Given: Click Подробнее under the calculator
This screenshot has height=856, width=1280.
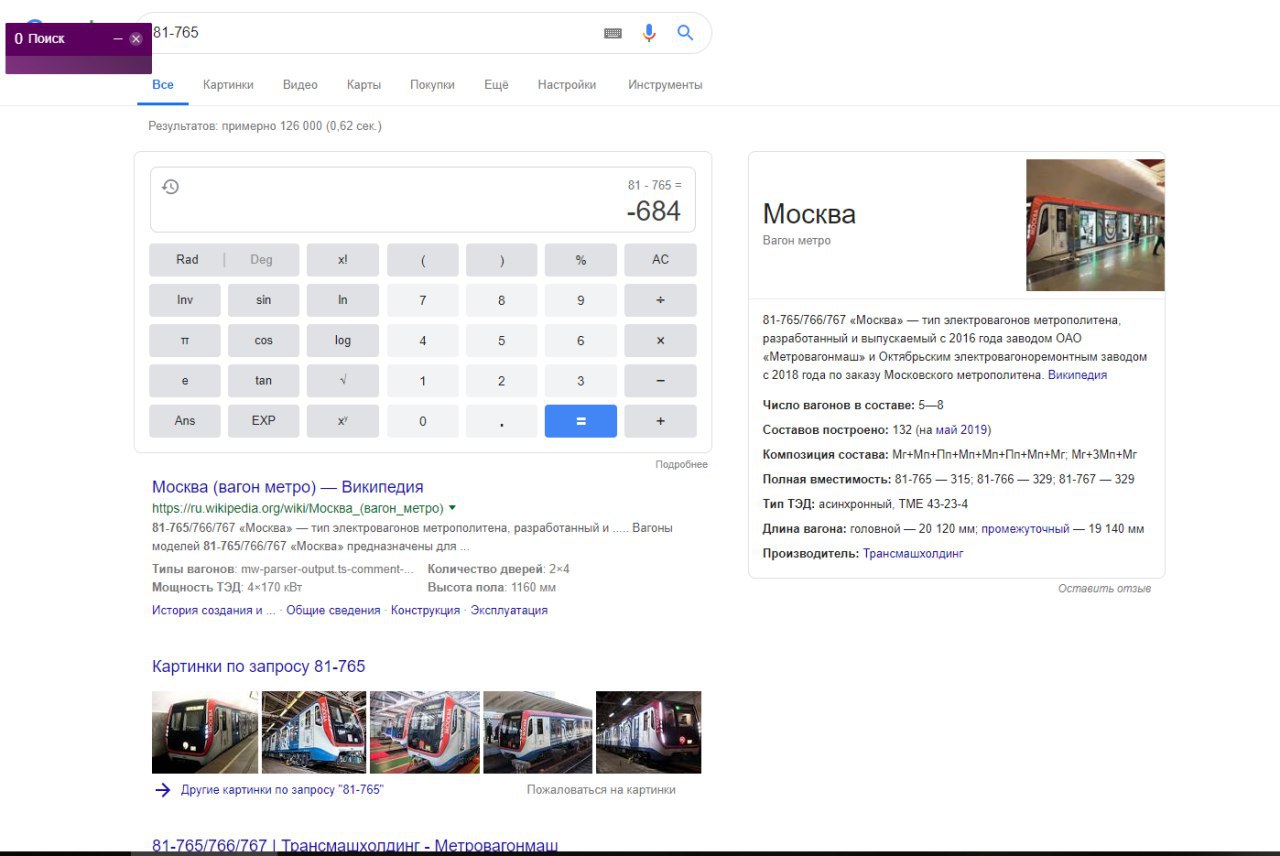Looking at the screenshot, I should point(682,465).
